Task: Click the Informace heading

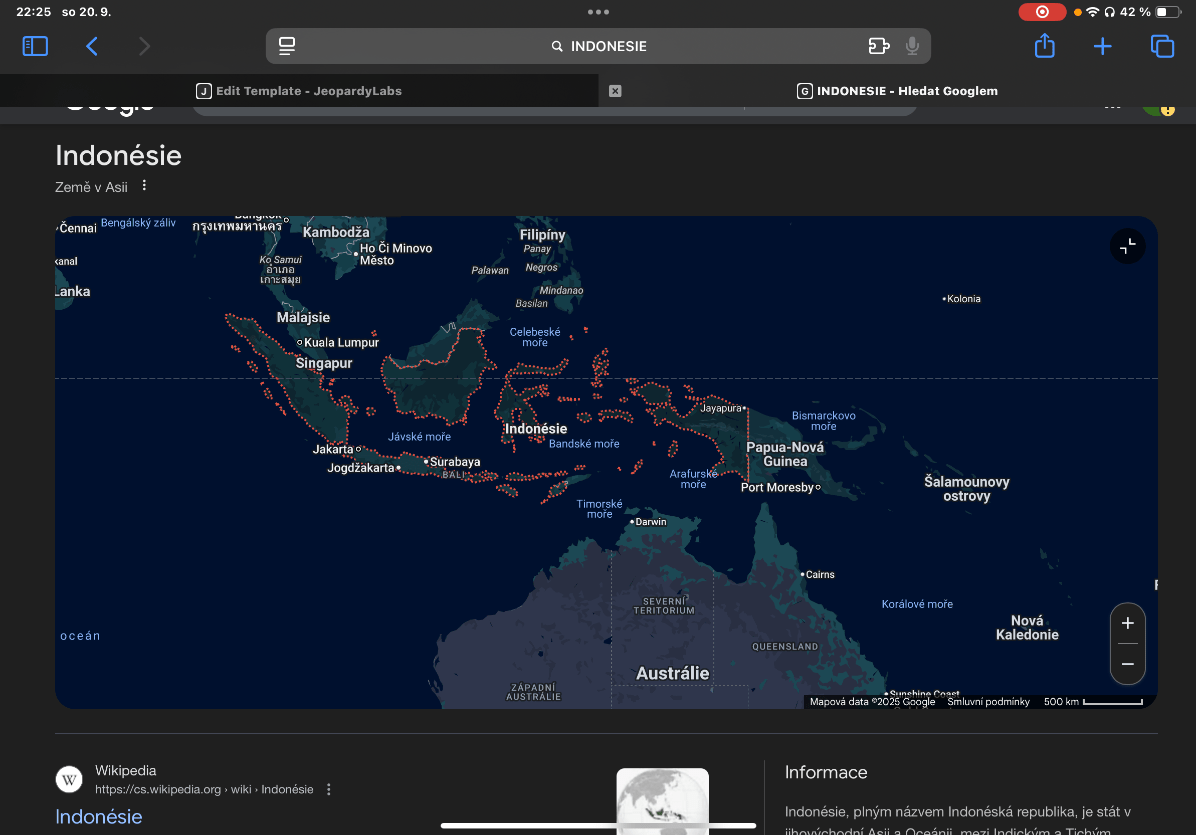Action: pos(825,772)
